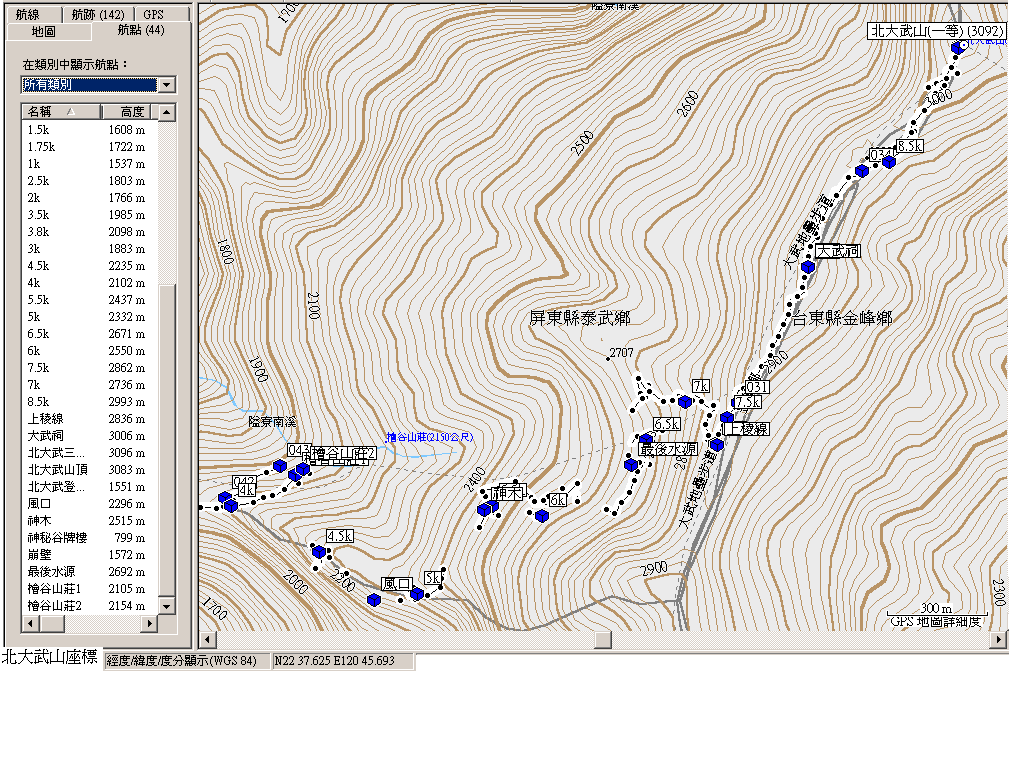Click the blue waypoint marker at 北大武山 summit
The width and height of the screenshot is (1024, 768).
click(958, 47)
